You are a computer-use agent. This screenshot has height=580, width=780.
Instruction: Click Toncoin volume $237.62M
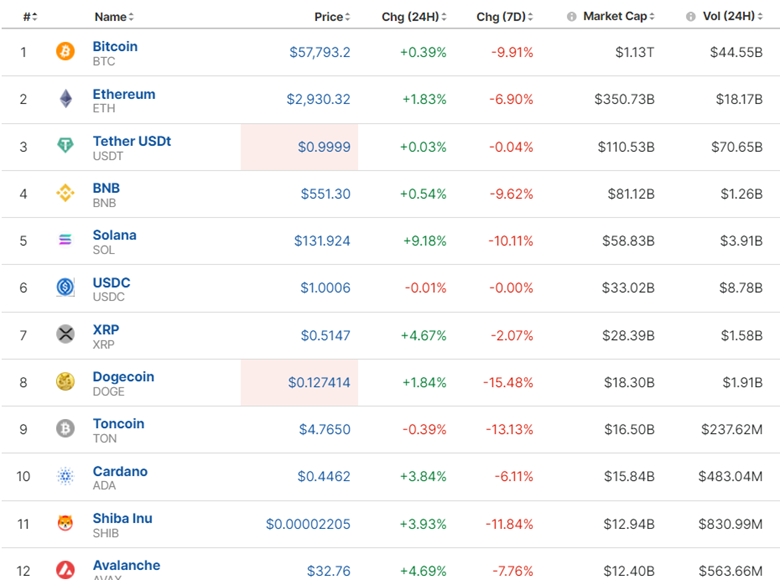(x=732, y=429)
